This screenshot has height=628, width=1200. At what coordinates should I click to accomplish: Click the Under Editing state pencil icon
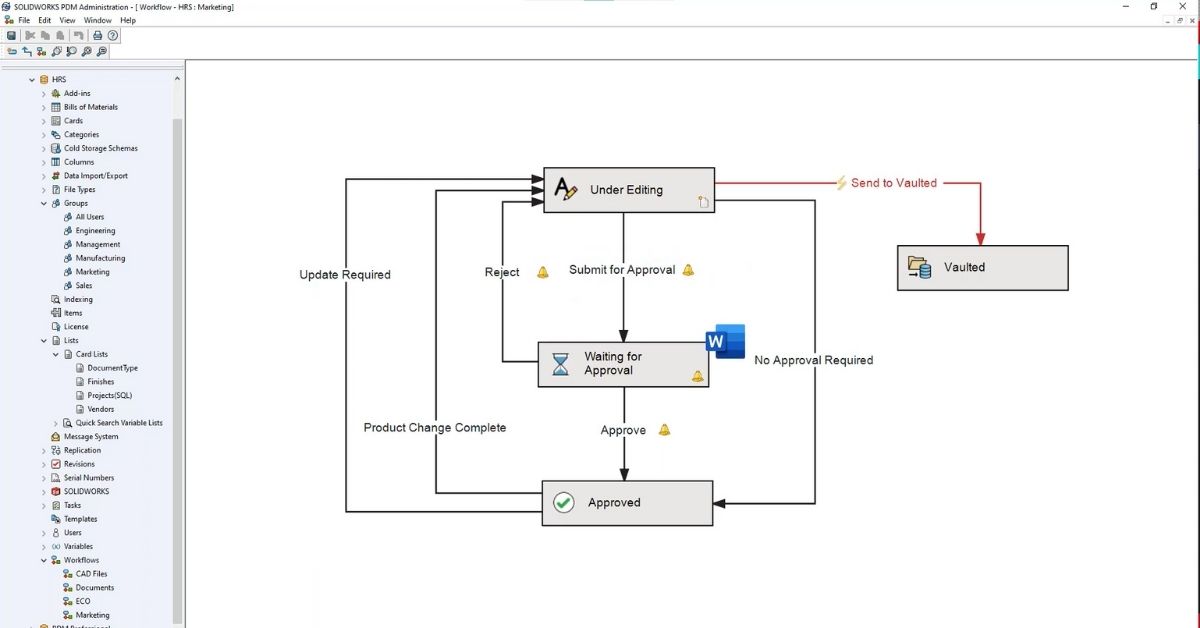click(x=566, y=189)
